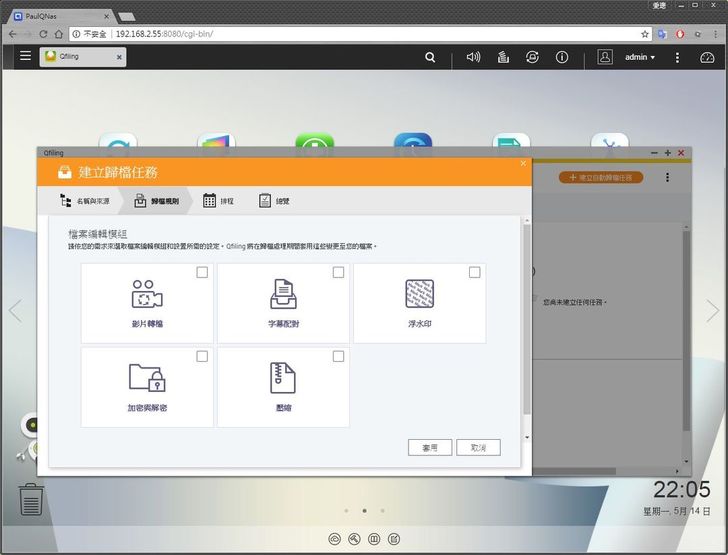Enable the 影片轉檔 checkbox

[x=203, y=272]
